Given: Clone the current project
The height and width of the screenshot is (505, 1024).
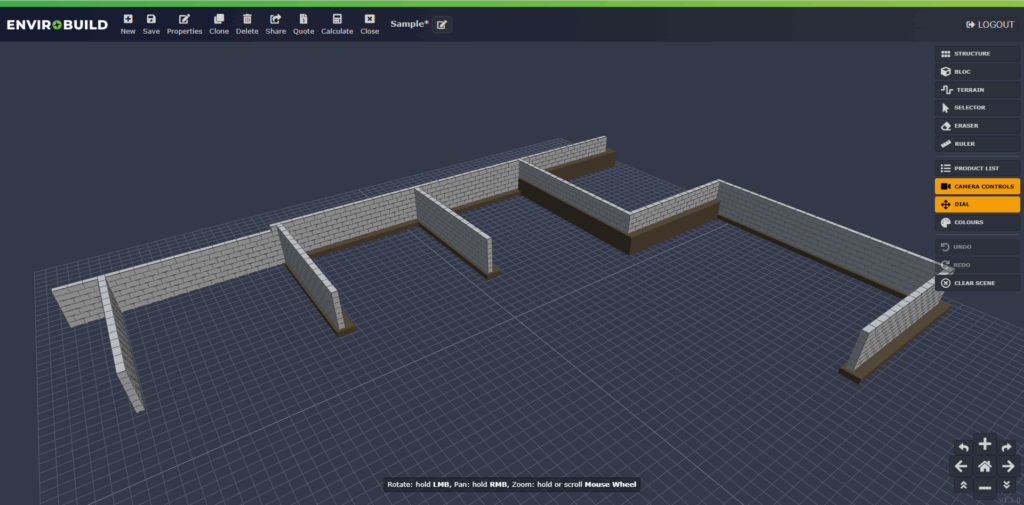Looking at the screenshot, I should [218, 24].
